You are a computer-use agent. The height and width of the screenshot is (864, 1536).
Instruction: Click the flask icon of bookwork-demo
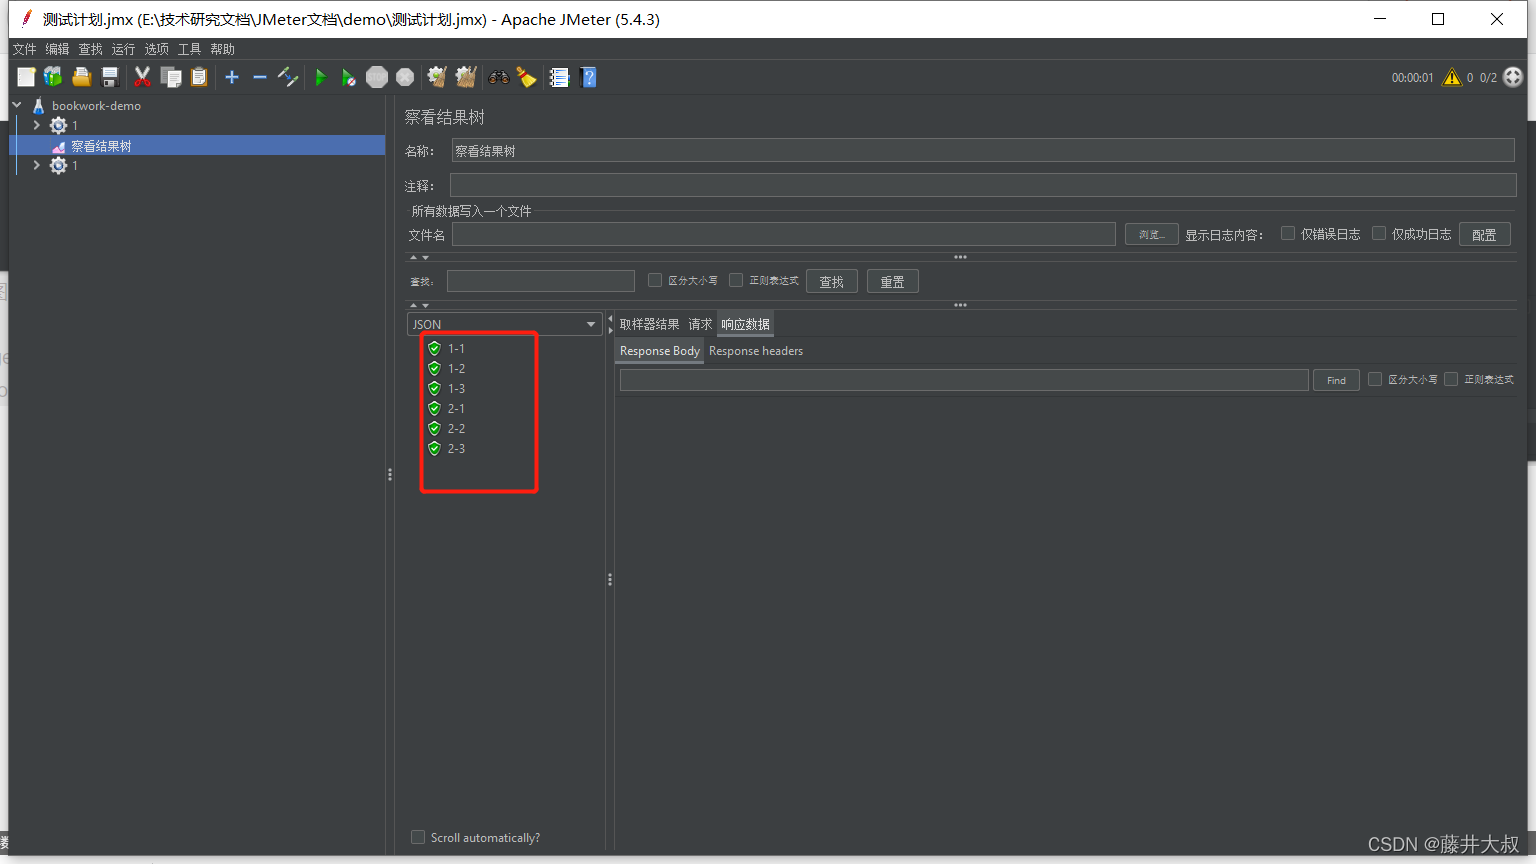click(39, 105)
